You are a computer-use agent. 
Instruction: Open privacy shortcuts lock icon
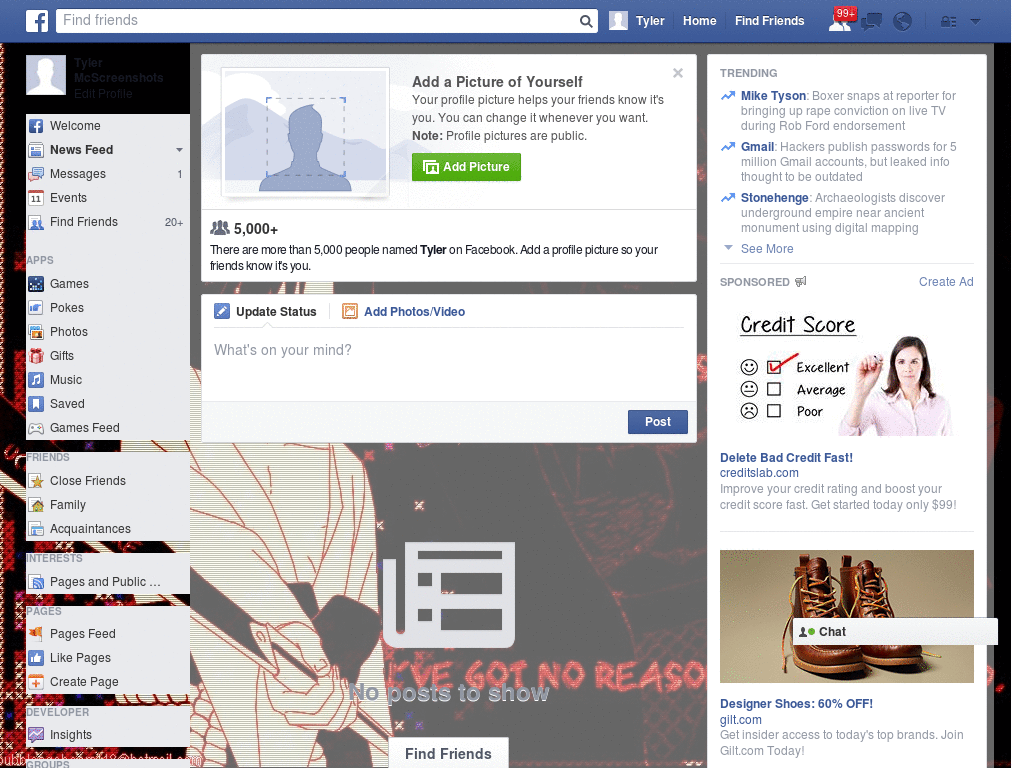coord(948,22)
